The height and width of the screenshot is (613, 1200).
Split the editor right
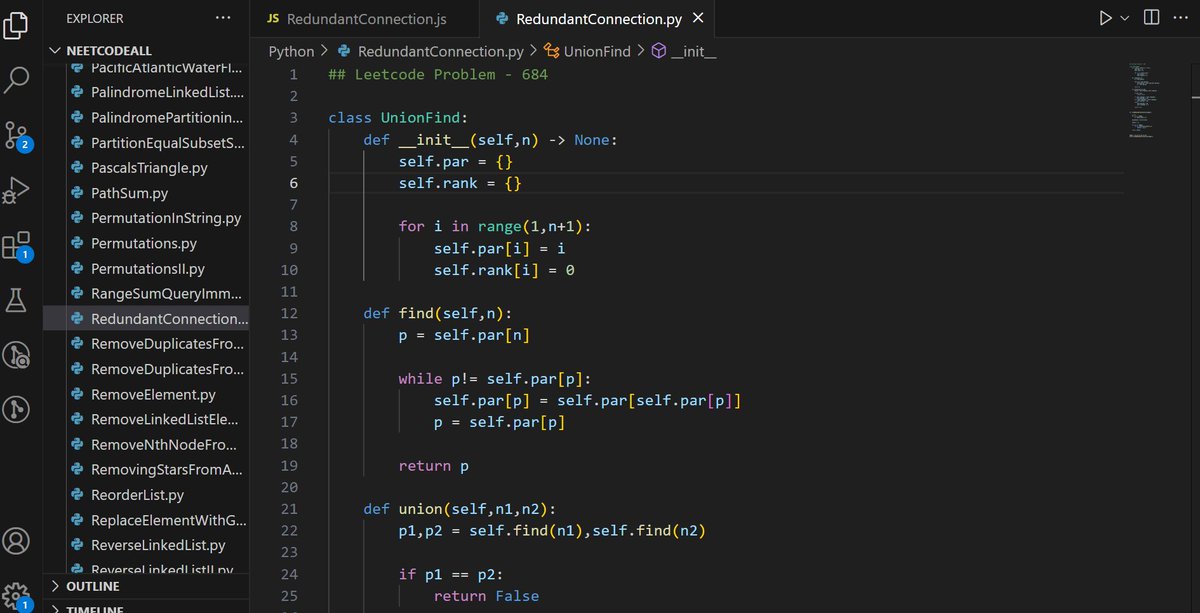(x=1151, y=18)
